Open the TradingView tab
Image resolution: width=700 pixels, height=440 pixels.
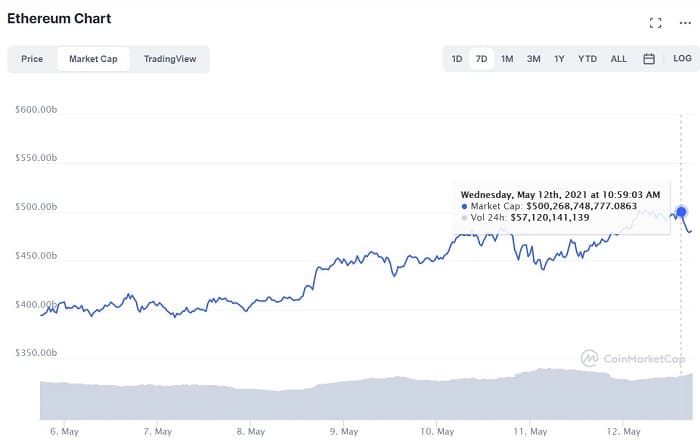point(170,59)
